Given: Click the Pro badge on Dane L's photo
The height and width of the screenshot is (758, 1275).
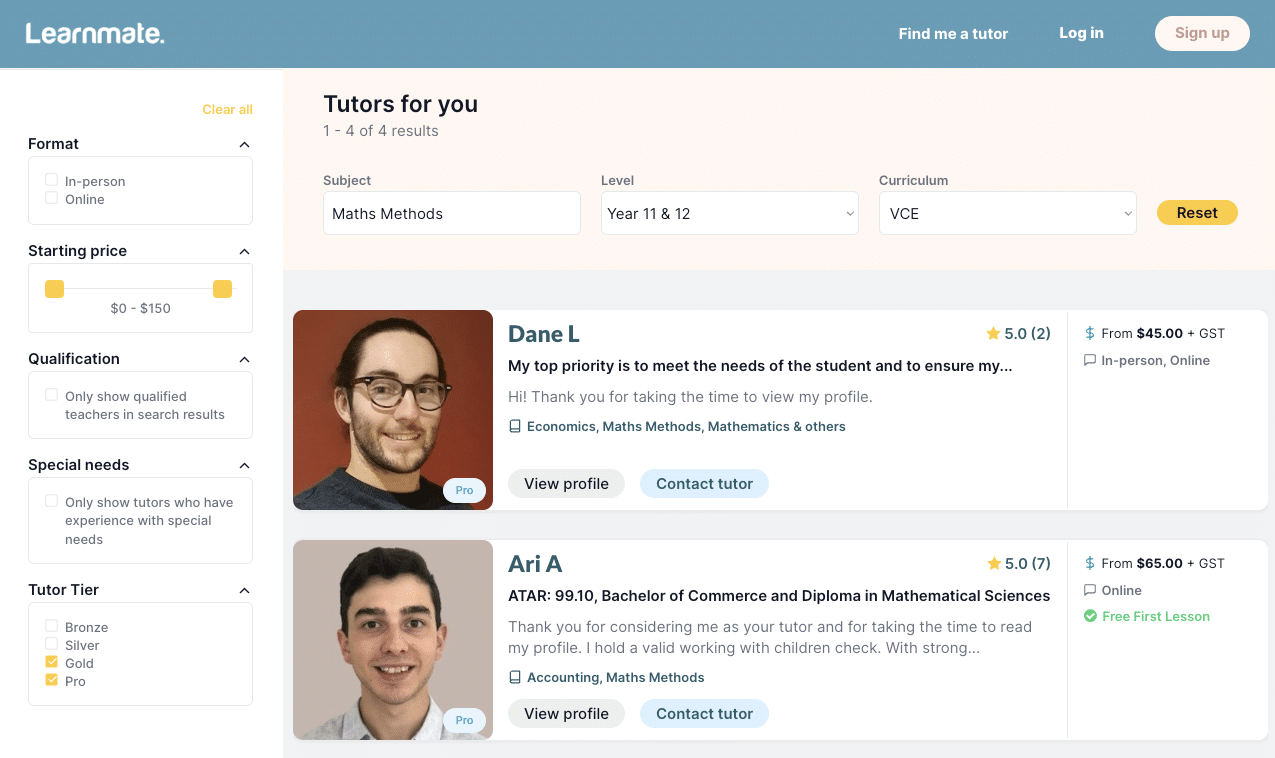Looking at the screenshot, I should coord(464,490).
